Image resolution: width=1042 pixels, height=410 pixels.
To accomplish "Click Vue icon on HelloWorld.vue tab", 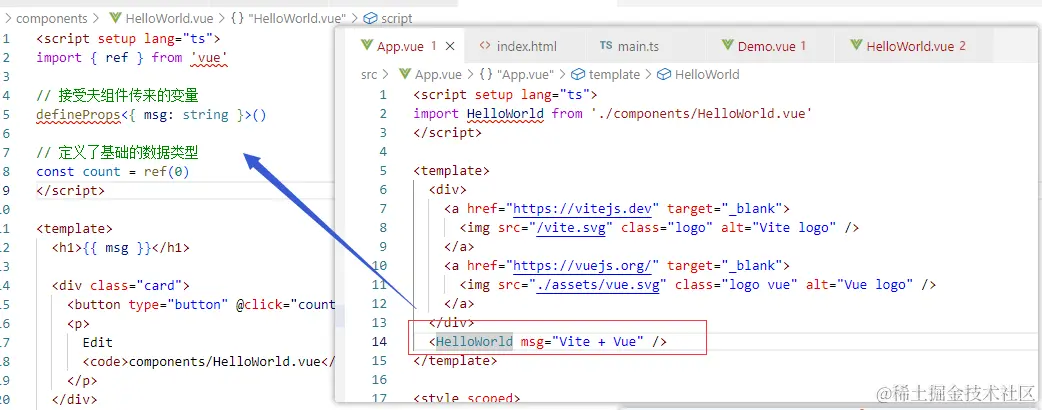I will tap(856, 45).
